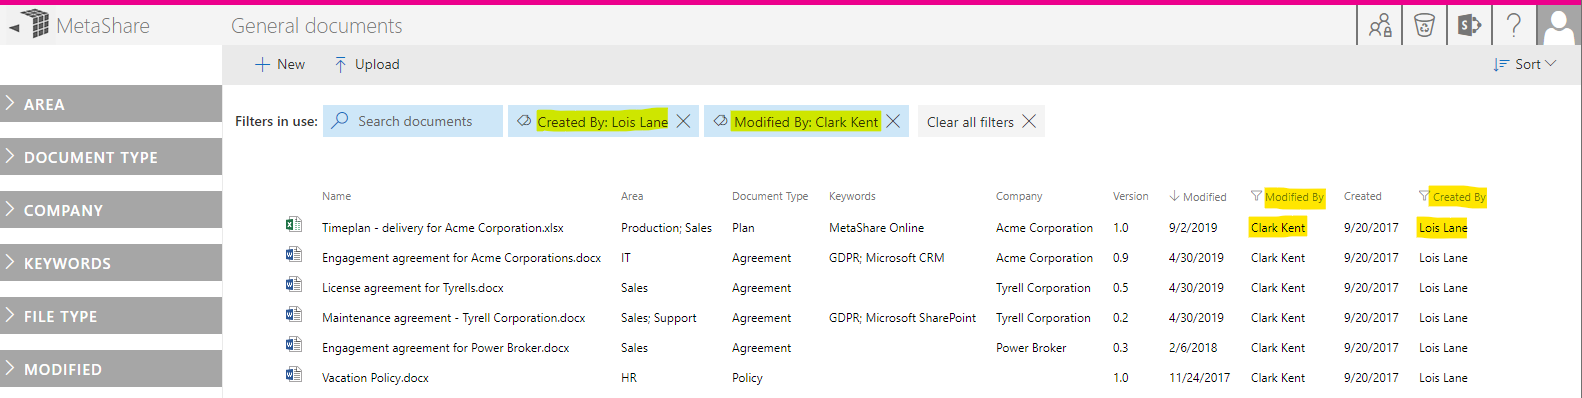Open Engagement agreement for Power Broker.docx
1582x398 pixels.
[445, 348]
